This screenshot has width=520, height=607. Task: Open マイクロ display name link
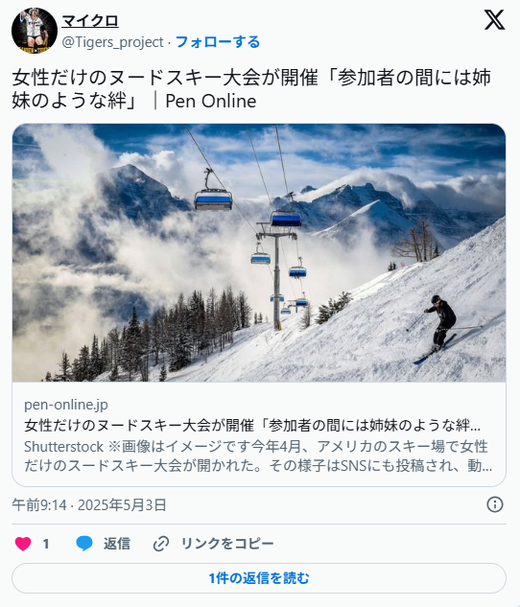pos(90,21)
